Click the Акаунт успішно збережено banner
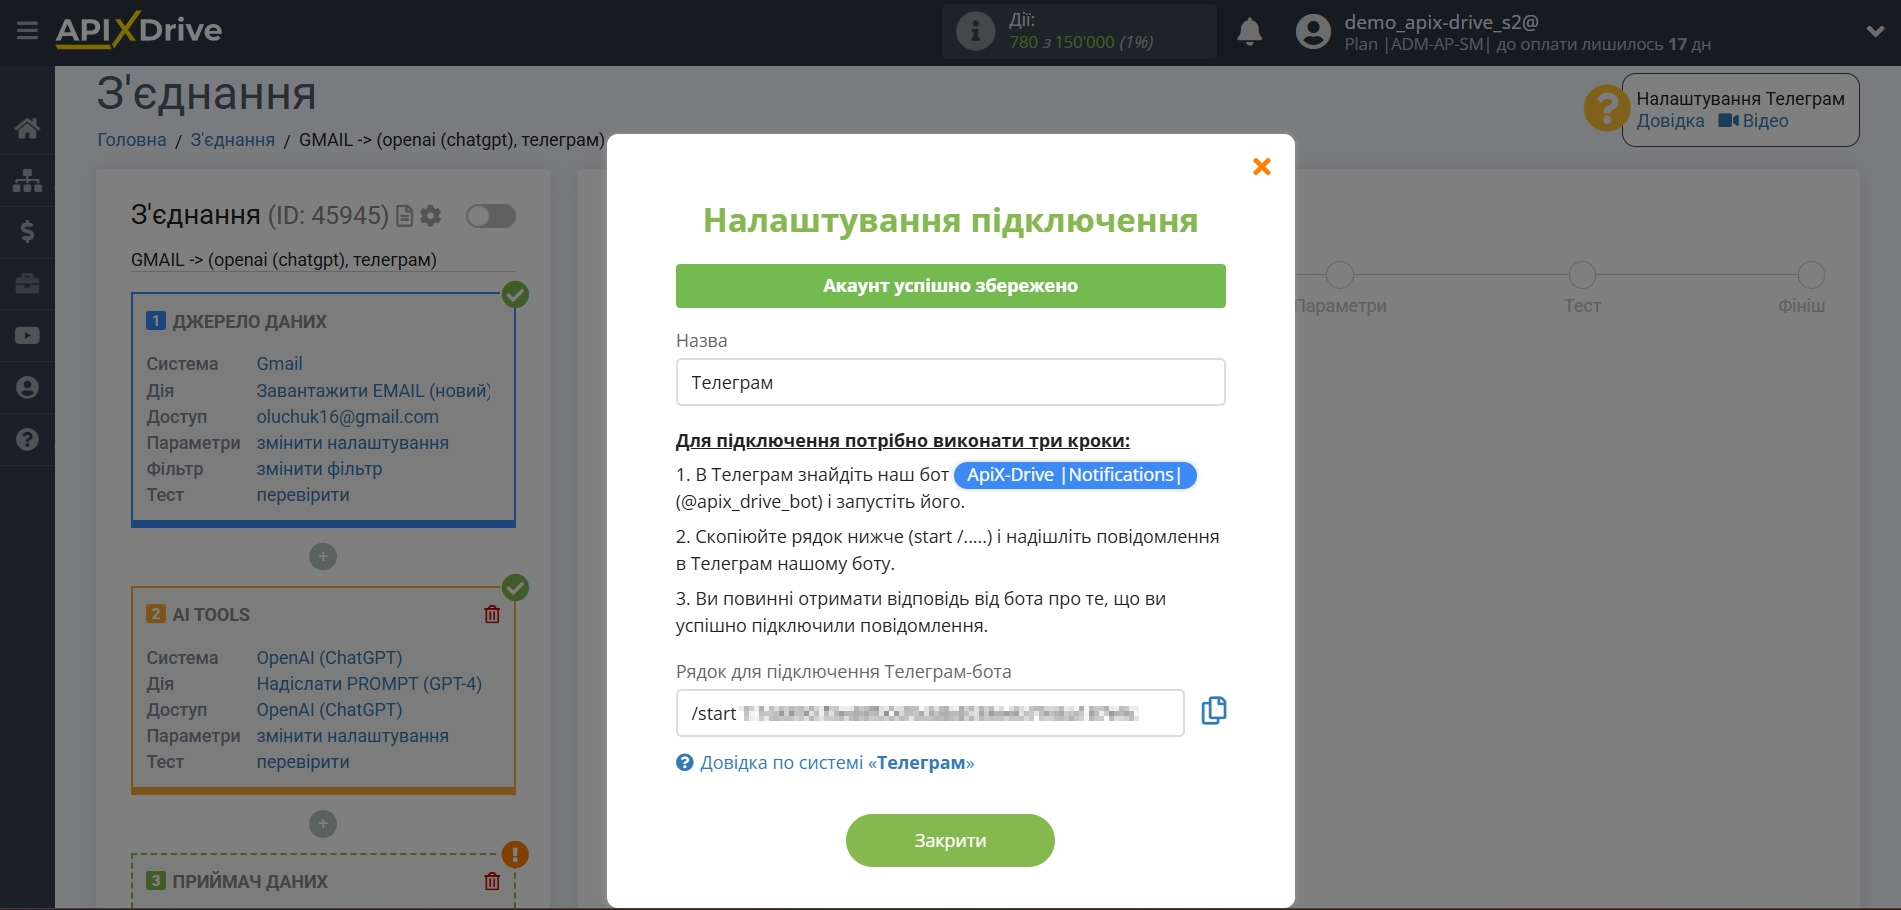1901x910 pixels. tap(950, 286)
